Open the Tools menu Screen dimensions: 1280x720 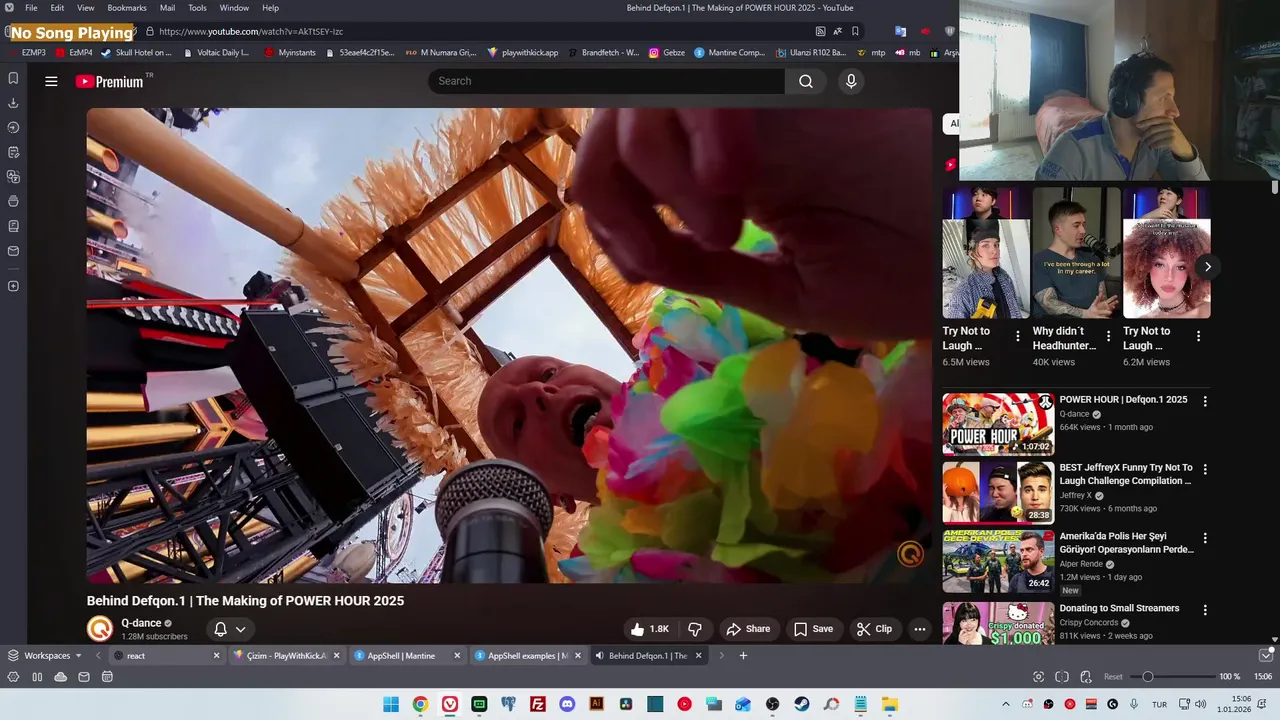click(197, 8)
